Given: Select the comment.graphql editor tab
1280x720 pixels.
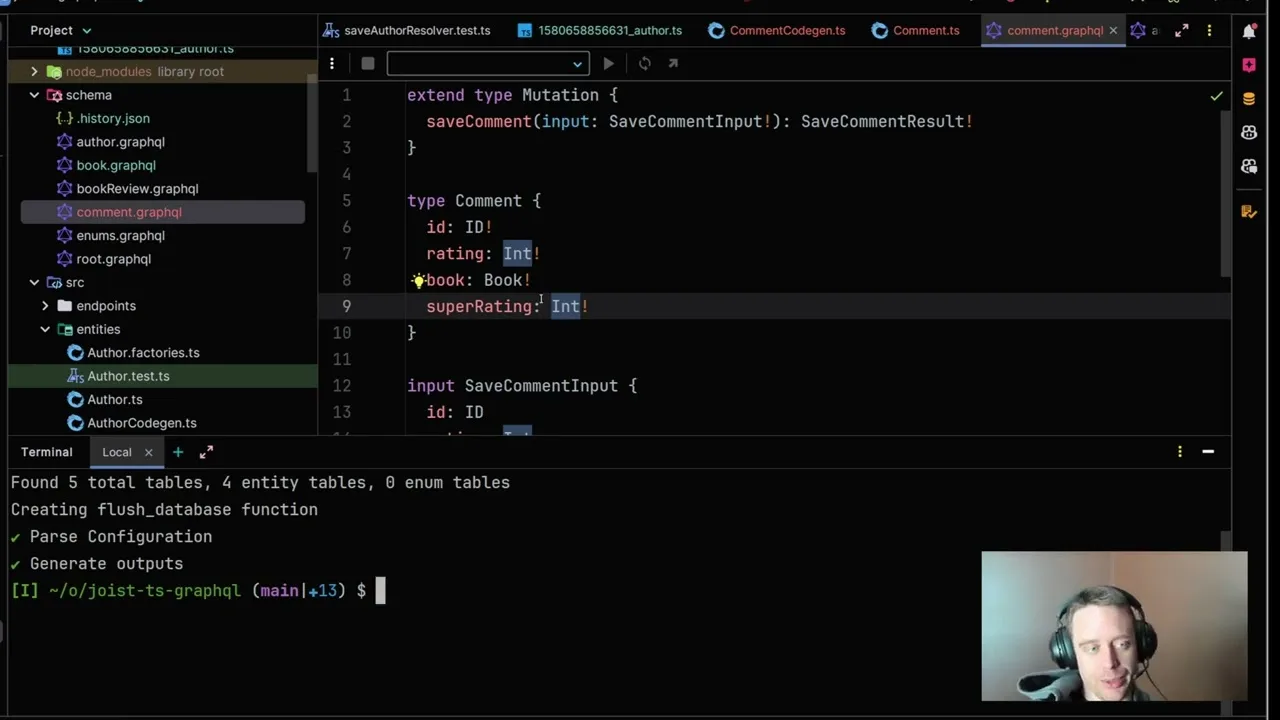Looking at the screenshot, I should (1054, 31).
